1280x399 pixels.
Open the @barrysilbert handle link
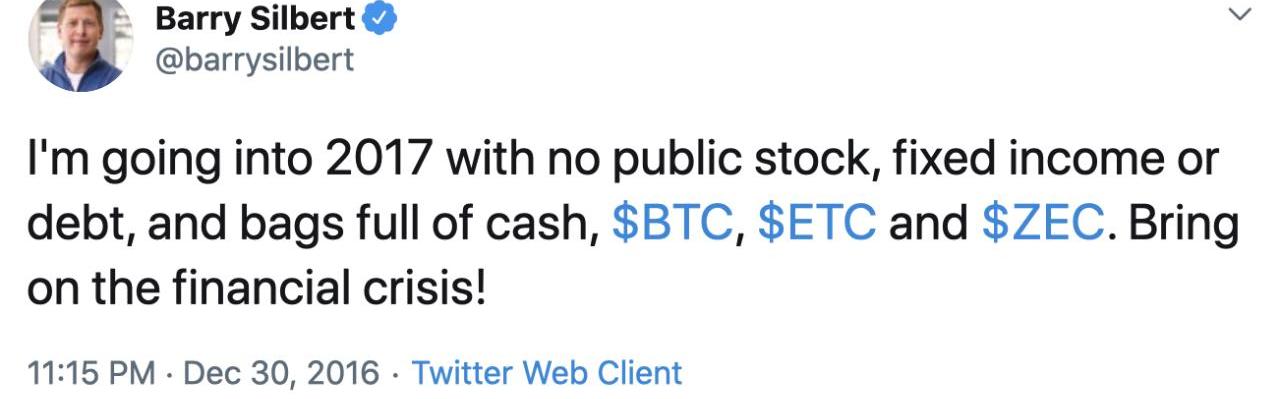[x=253, y=60]
